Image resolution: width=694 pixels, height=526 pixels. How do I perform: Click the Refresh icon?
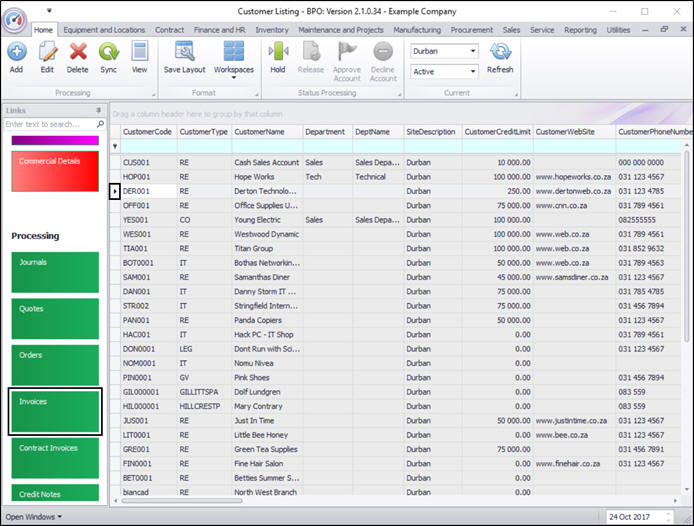coord(500,51)
